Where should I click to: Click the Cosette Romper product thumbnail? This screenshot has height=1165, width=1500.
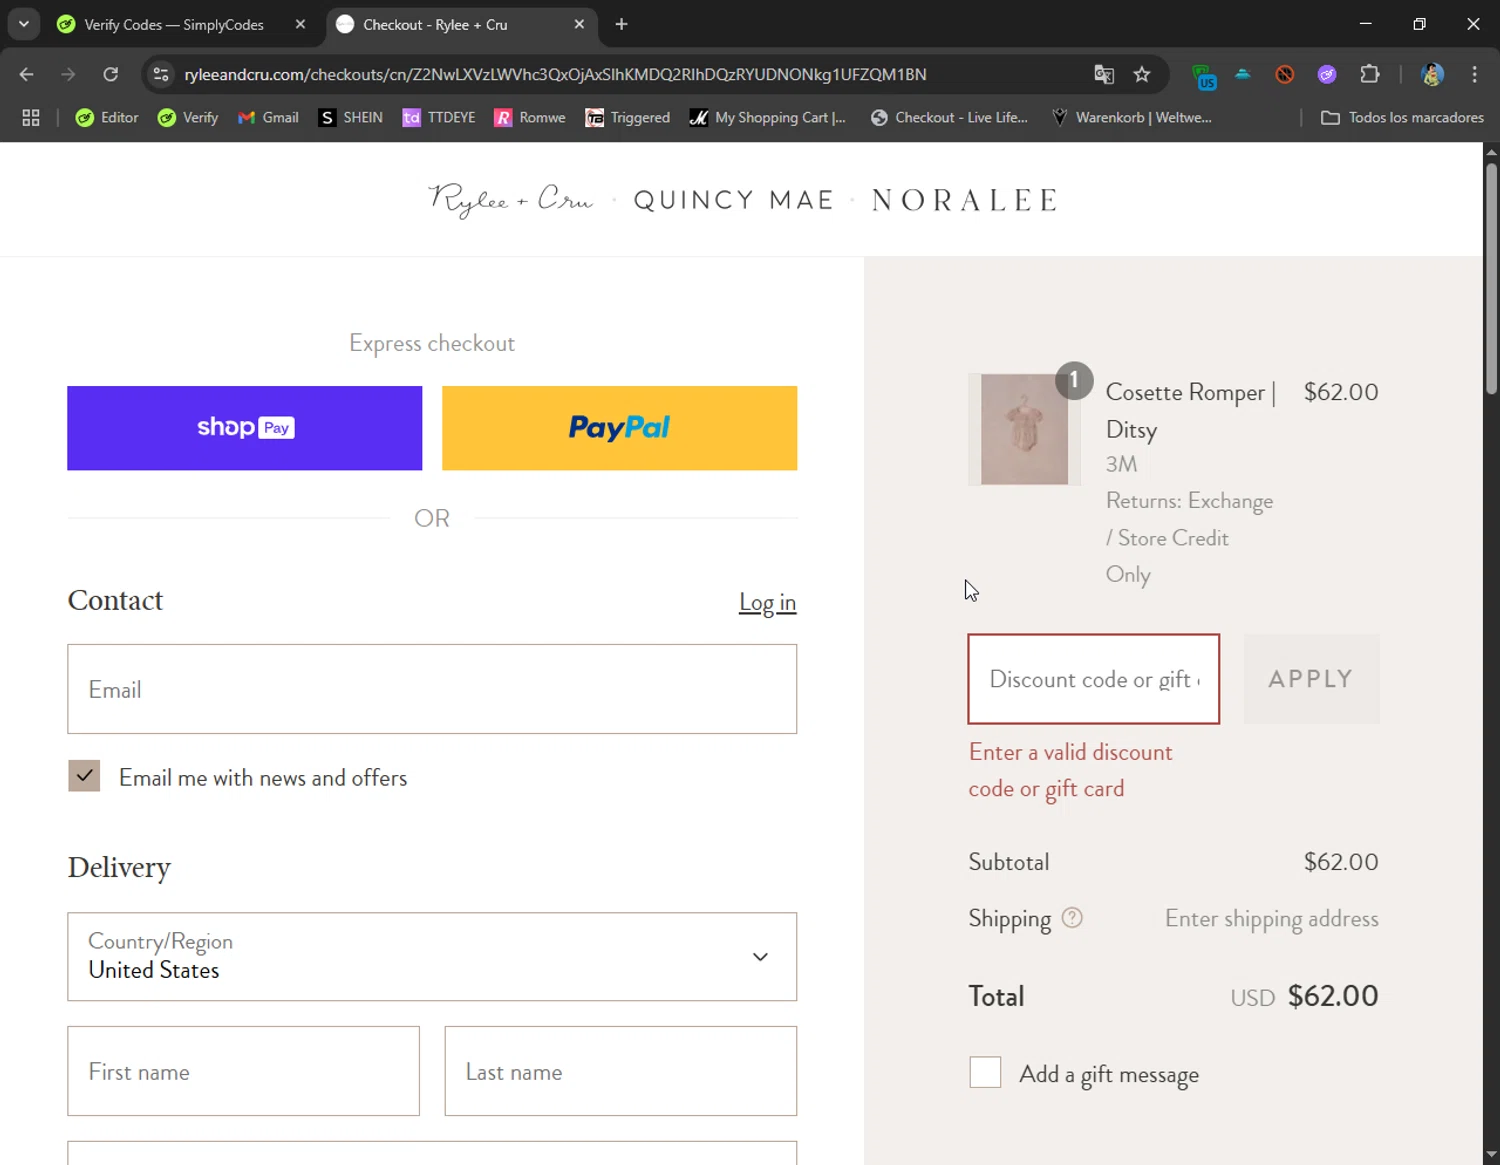(x=1024, y=429)
